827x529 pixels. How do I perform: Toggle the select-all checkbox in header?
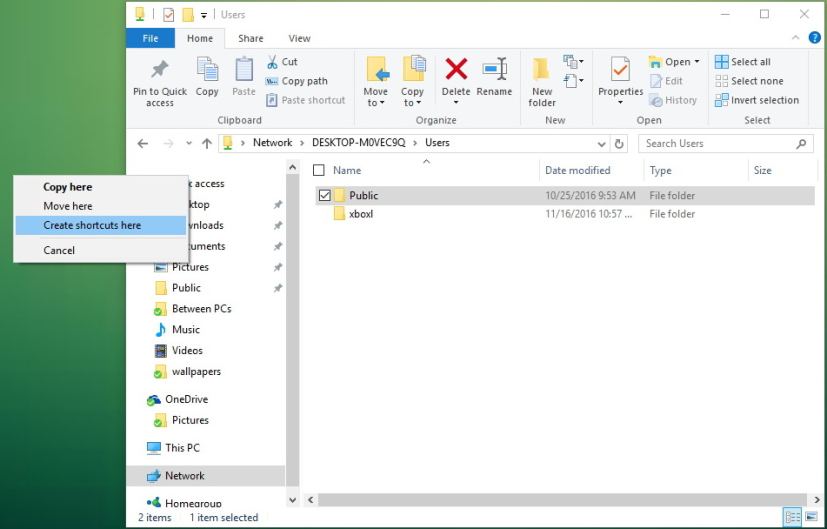pyautogui.click(x=319, y=170)
